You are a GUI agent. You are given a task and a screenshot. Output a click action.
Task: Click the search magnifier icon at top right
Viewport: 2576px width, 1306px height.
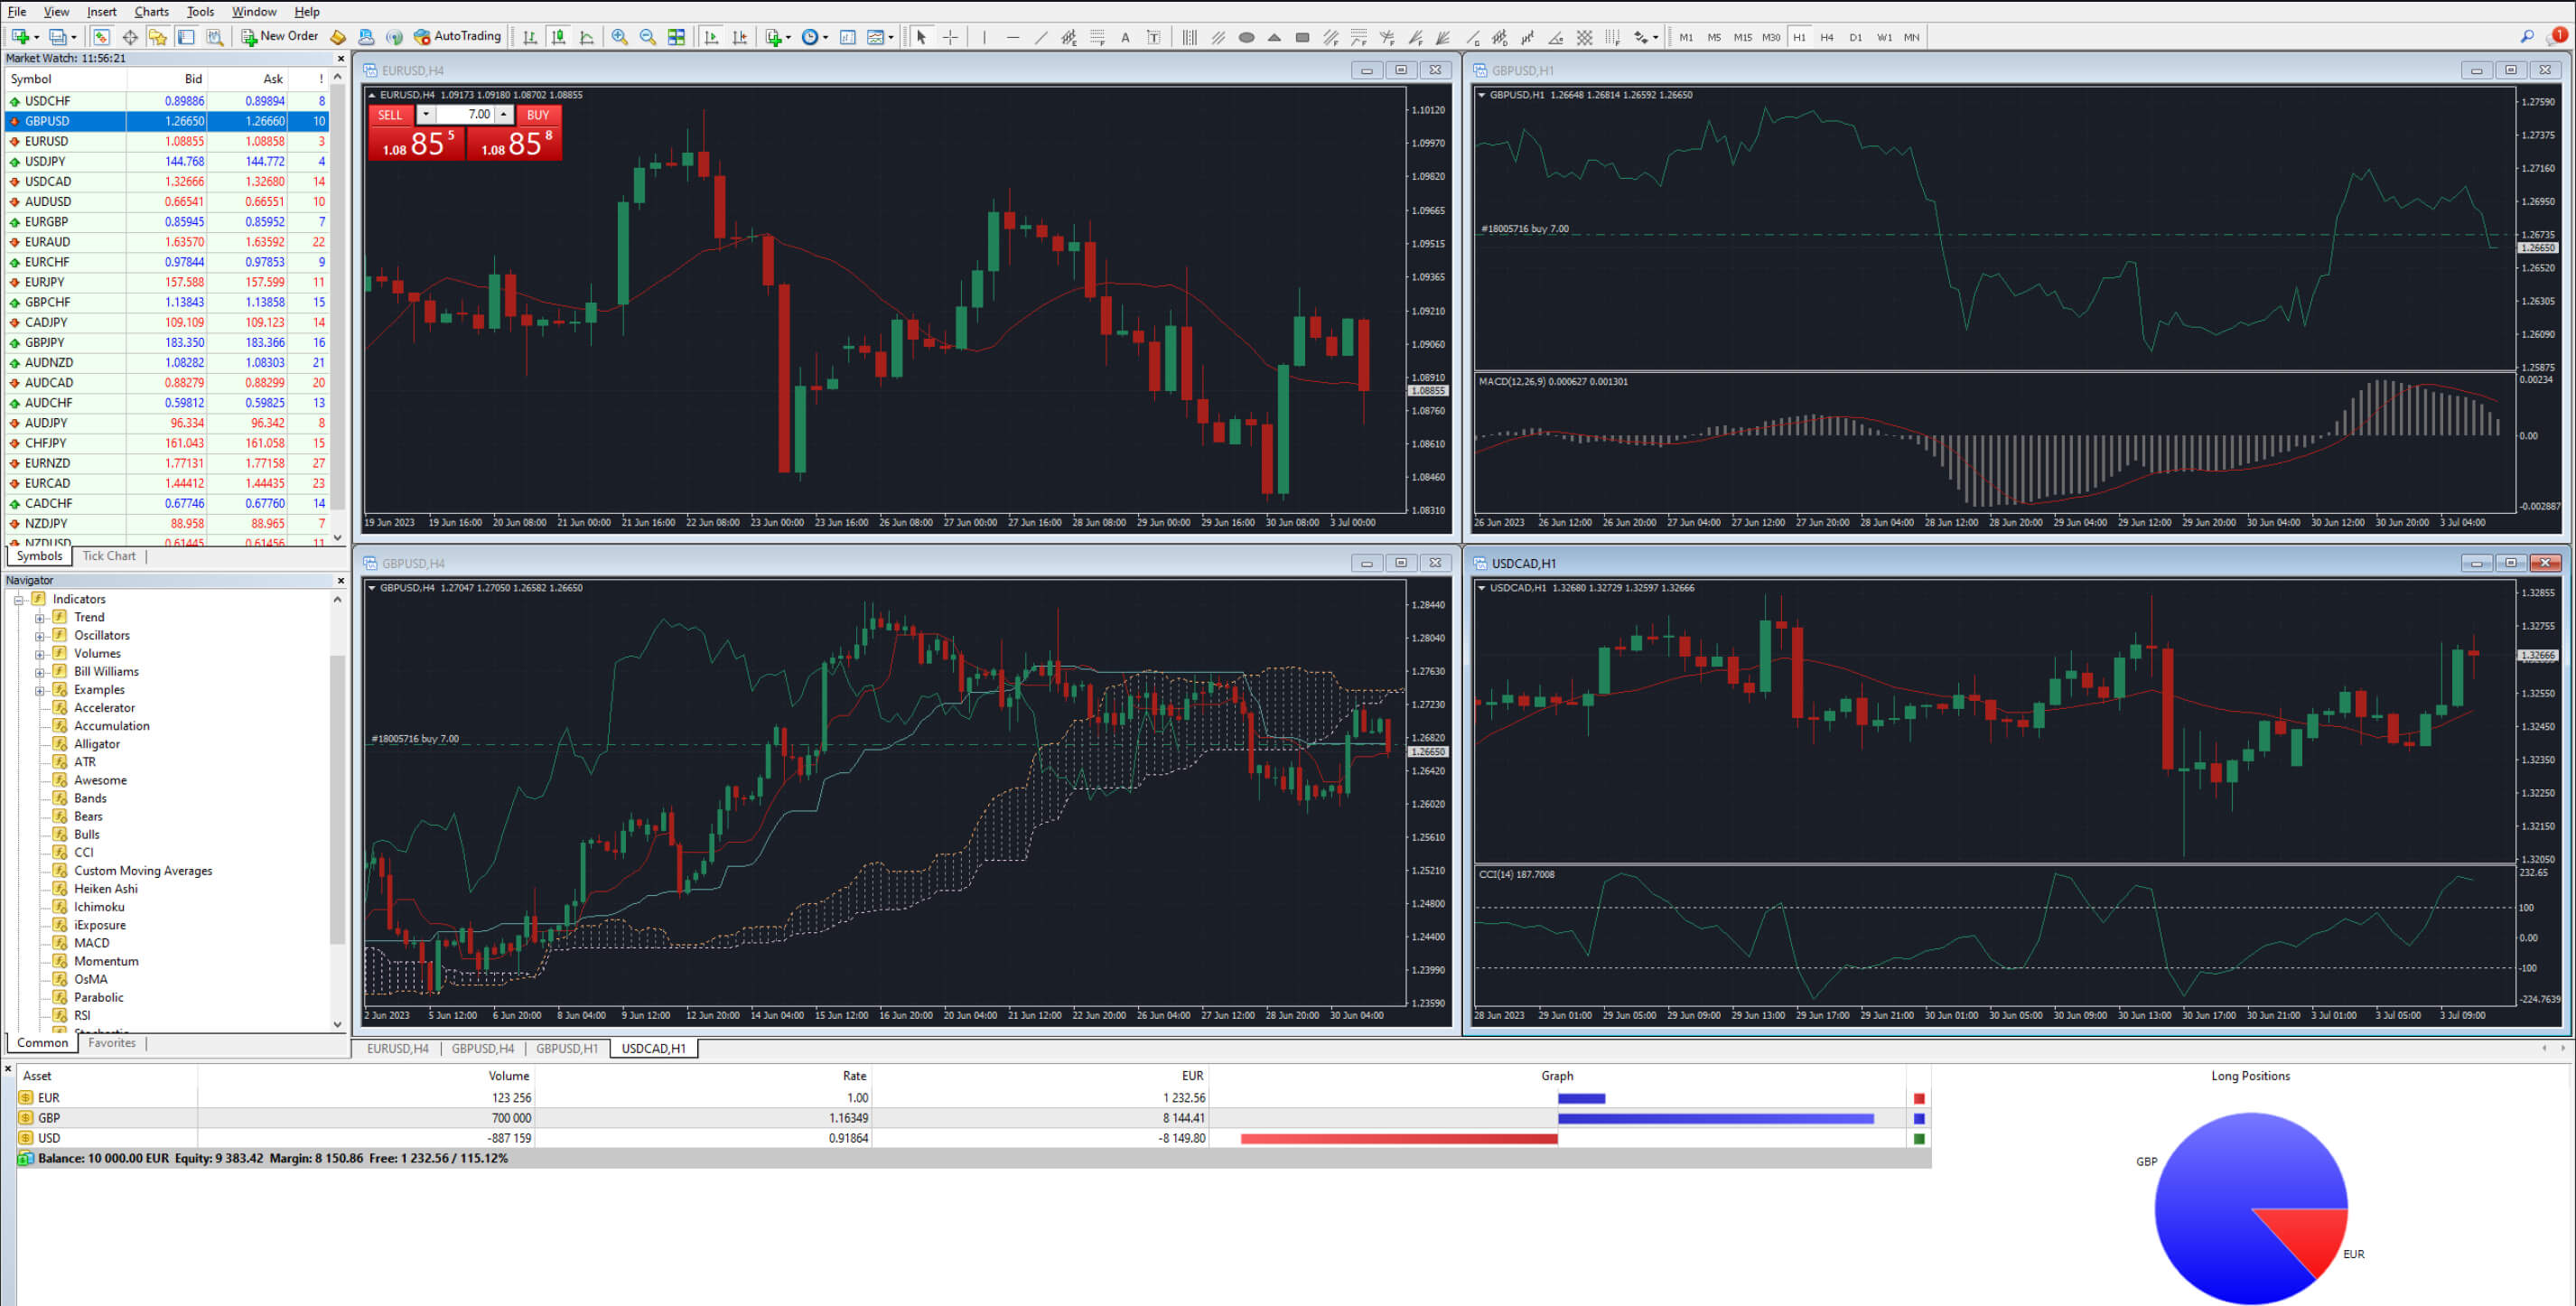(2526, 37)
